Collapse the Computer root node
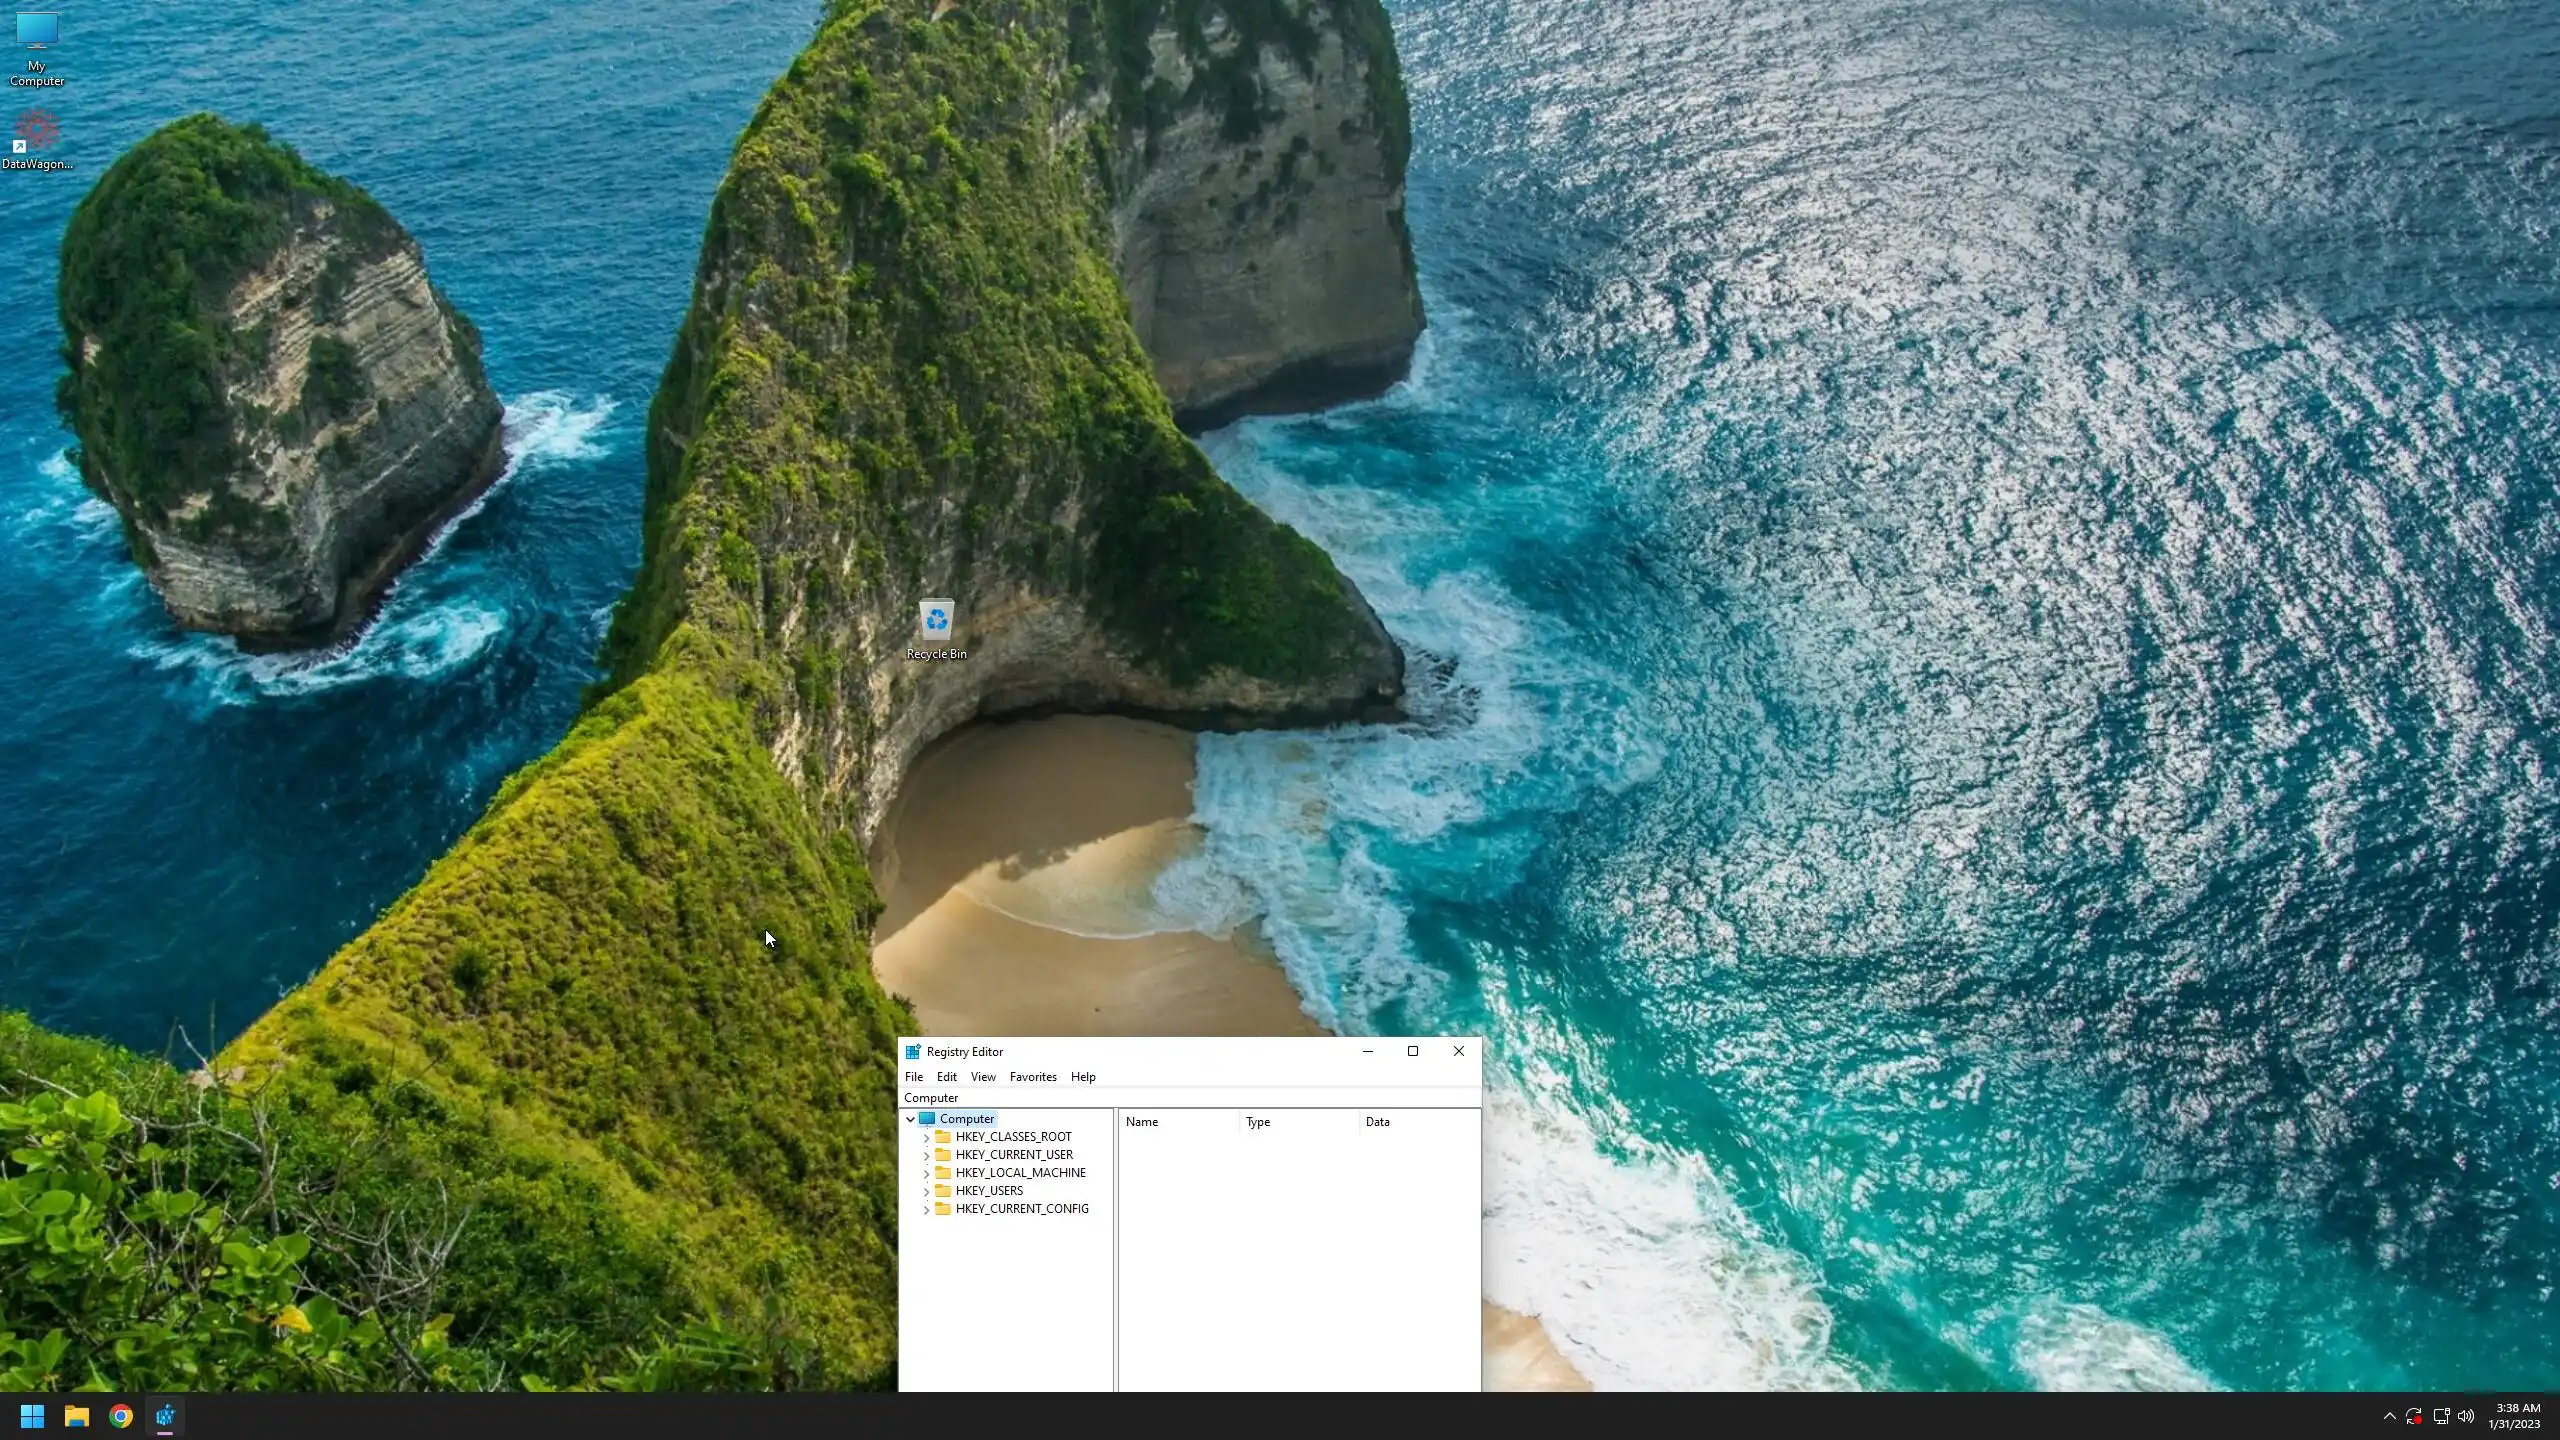 [910, 1119]
